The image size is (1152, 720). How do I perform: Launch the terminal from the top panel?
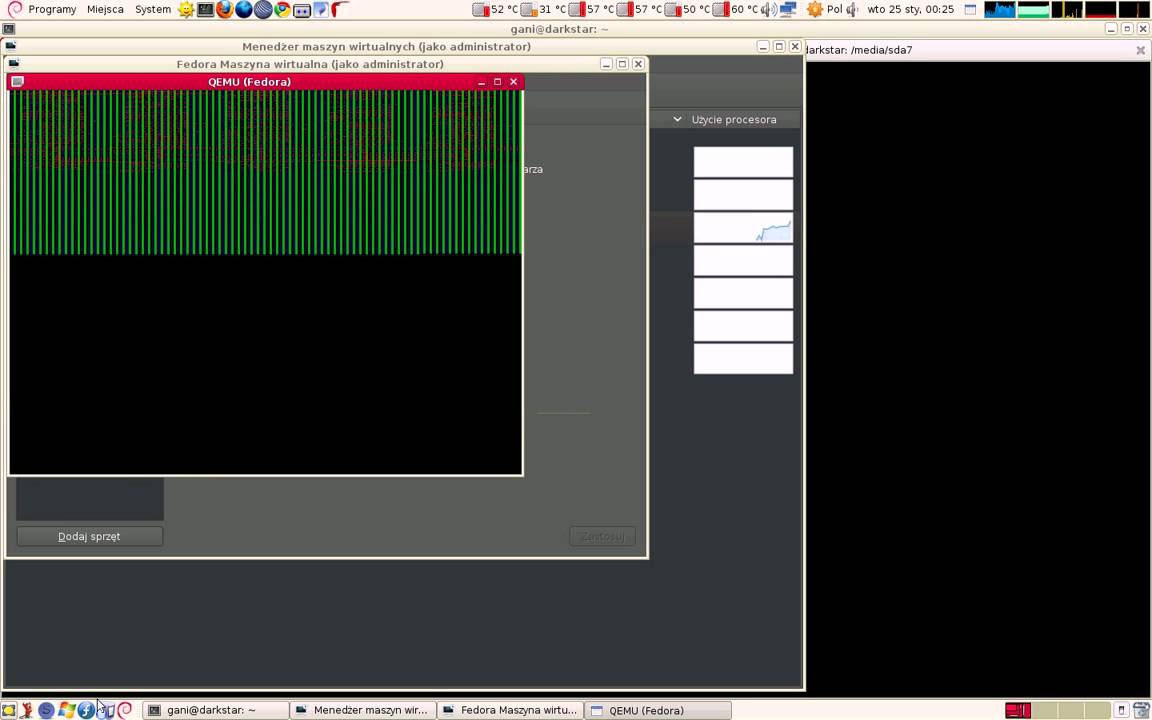206,10
